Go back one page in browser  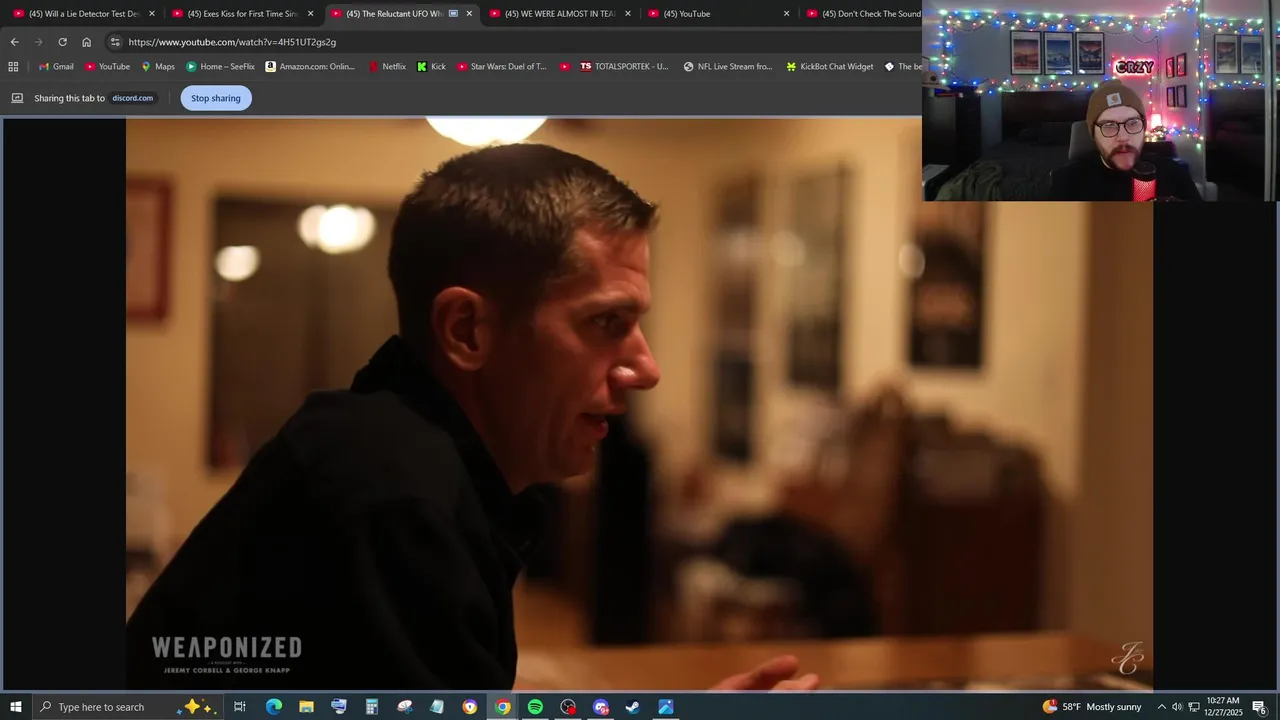click(14, 42)
